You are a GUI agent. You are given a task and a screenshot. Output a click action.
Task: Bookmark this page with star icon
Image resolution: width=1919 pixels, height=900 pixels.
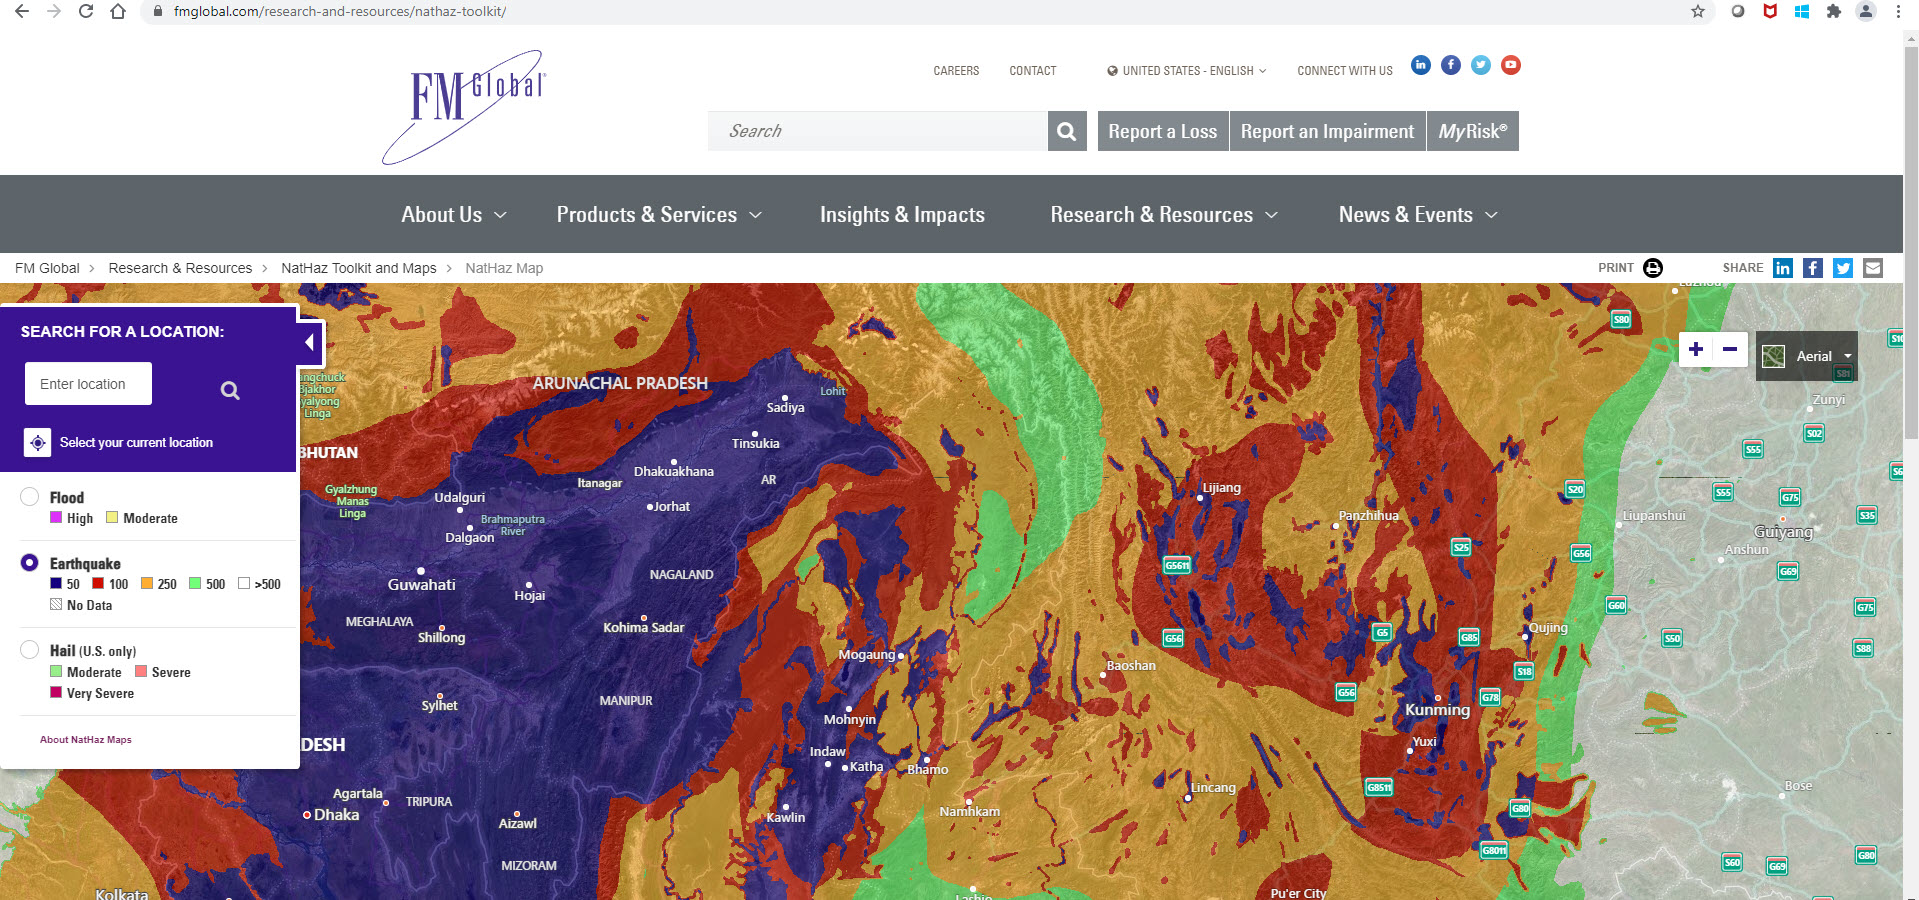coord(1698,12)
